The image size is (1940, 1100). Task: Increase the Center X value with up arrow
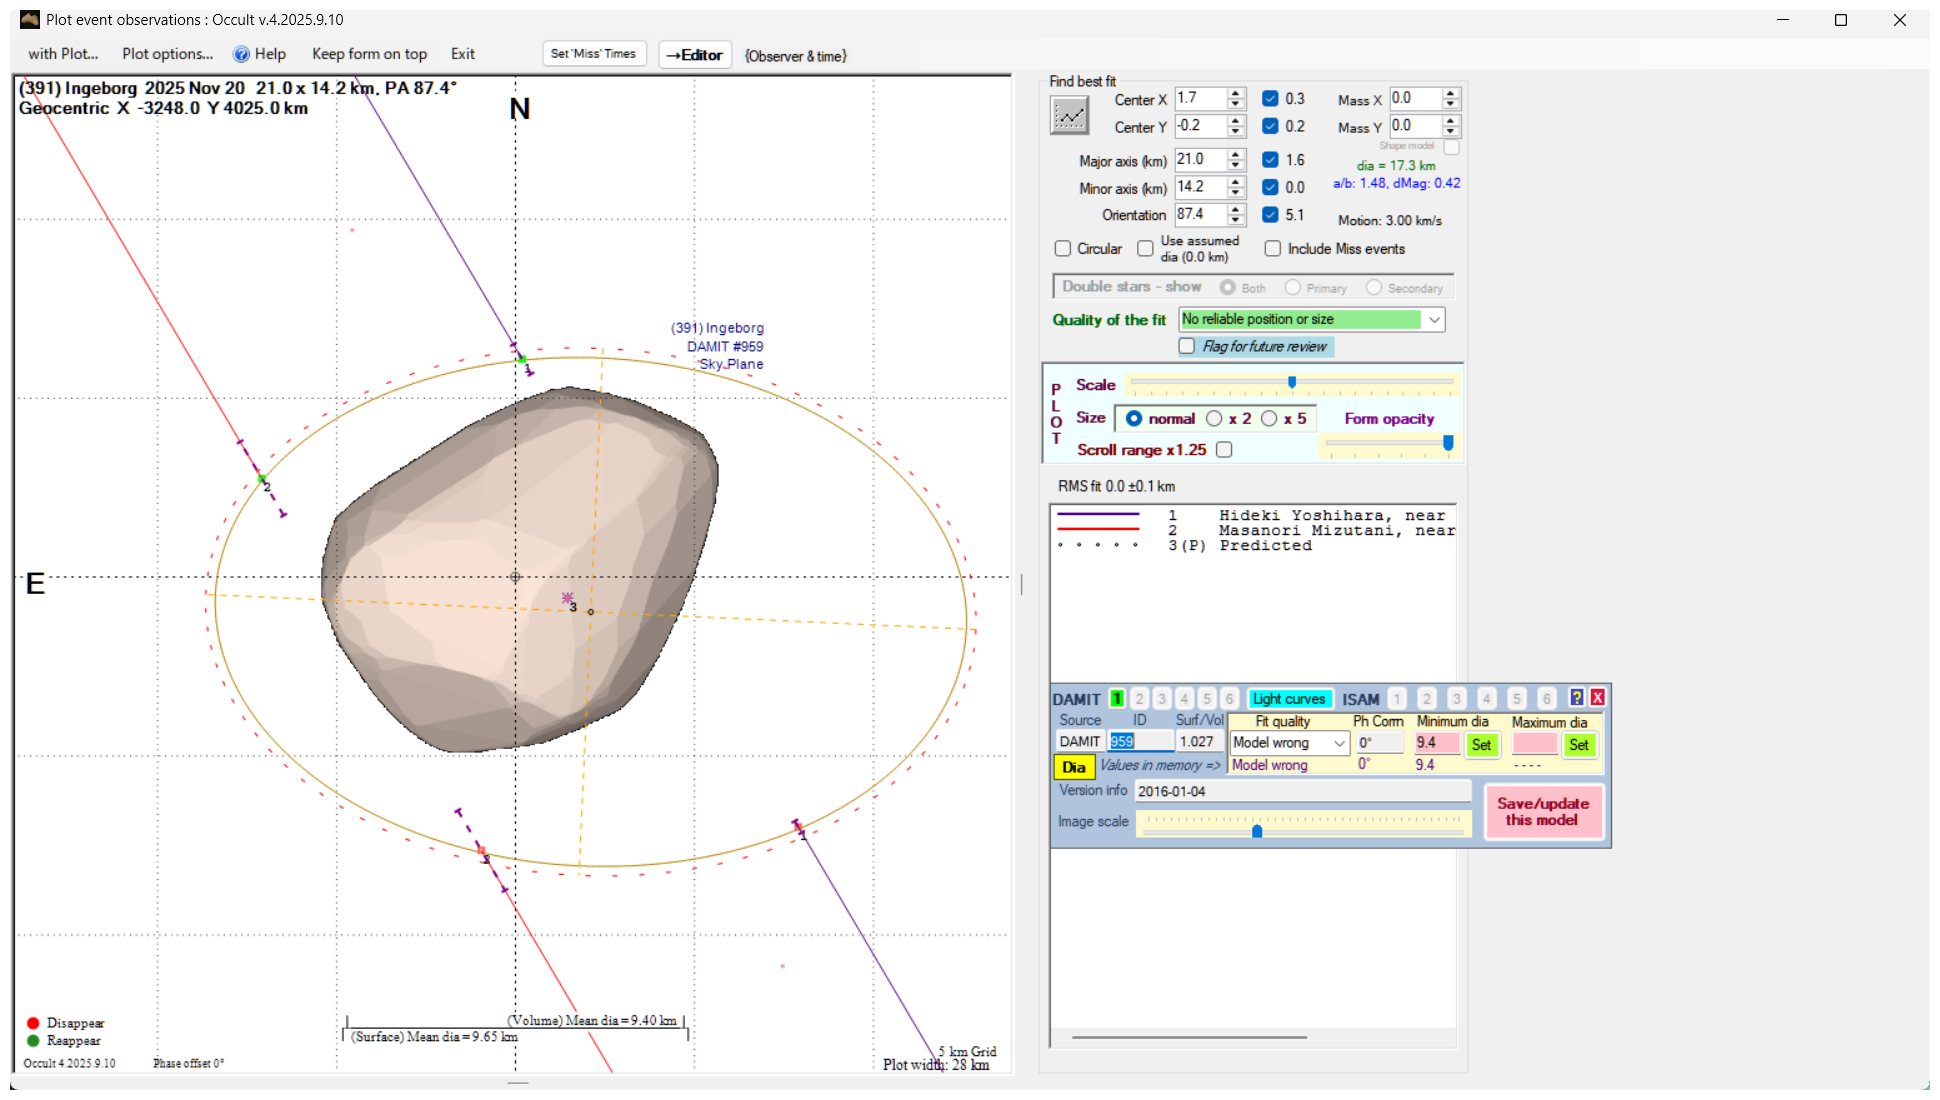[x=1236, y=93]
